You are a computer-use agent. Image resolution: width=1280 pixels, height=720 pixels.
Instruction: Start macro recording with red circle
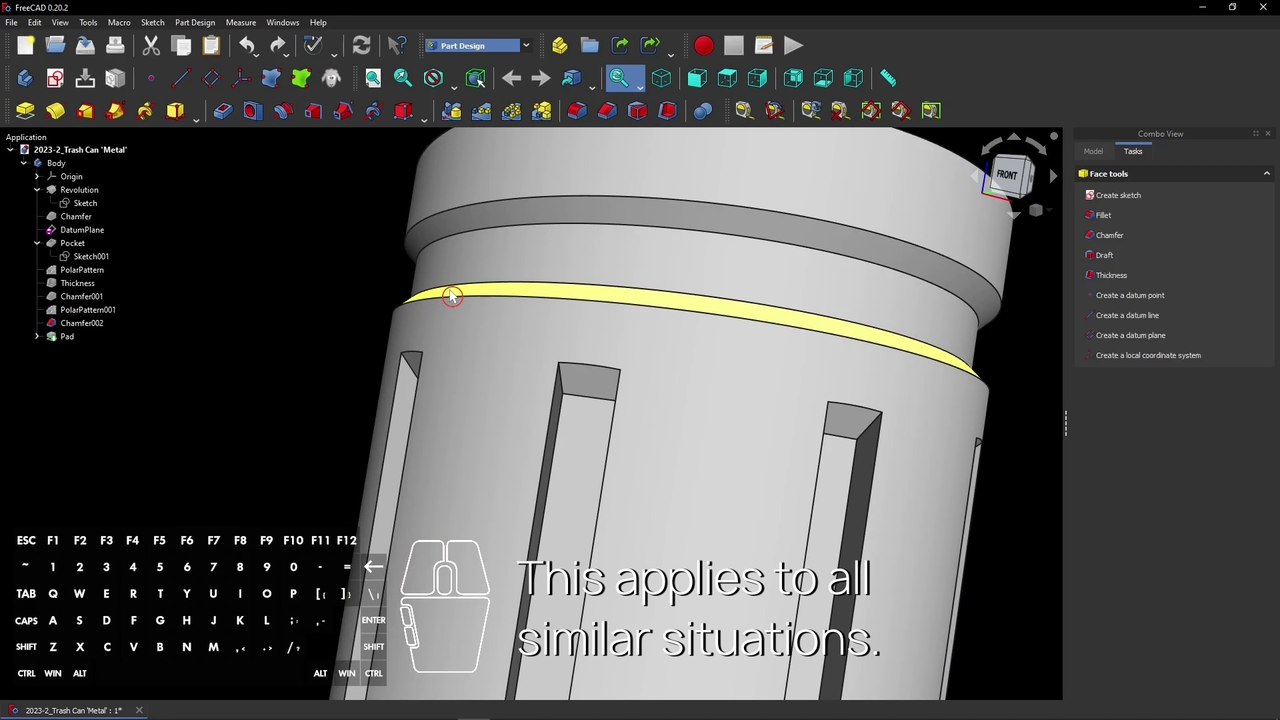(703, 45)
